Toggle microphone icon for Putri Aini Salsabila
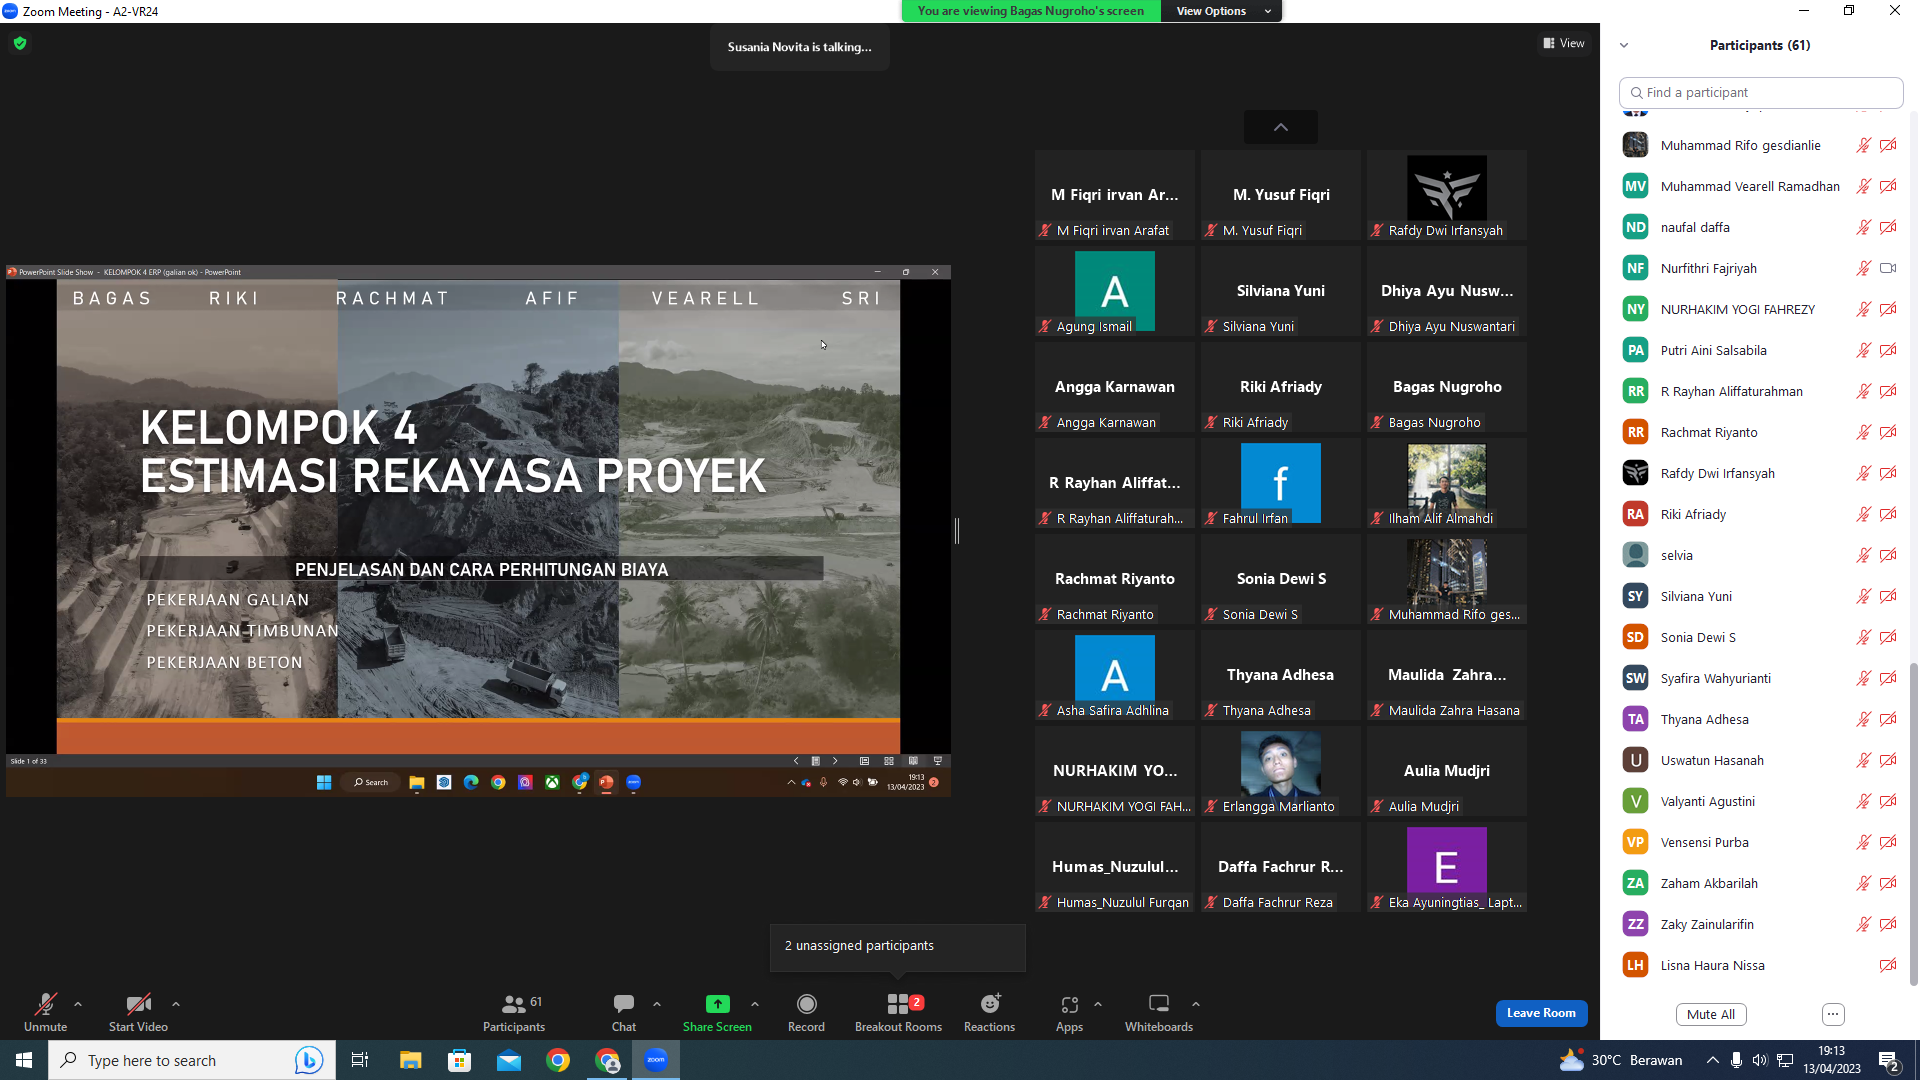 tap(1863, 350)
